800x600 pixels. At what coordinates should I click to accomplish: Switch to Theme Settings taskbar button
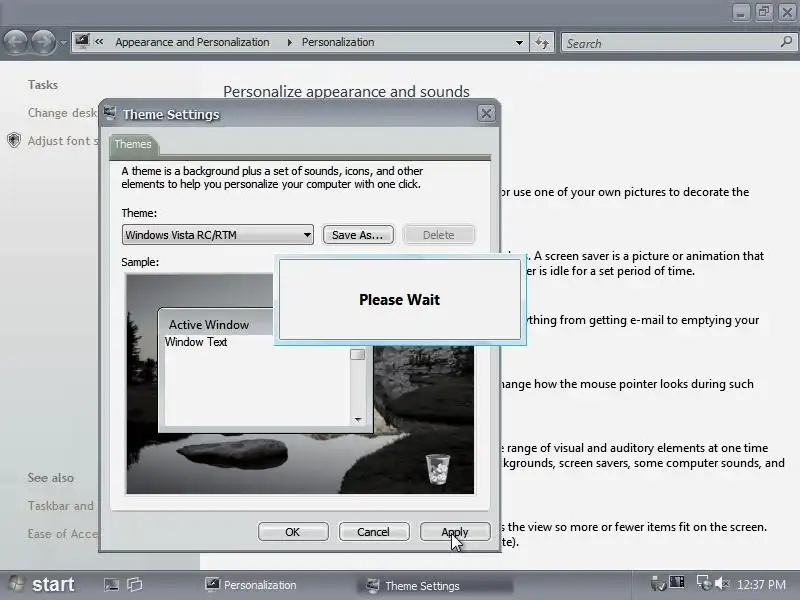pyautogui.click(x=435, y=585)
